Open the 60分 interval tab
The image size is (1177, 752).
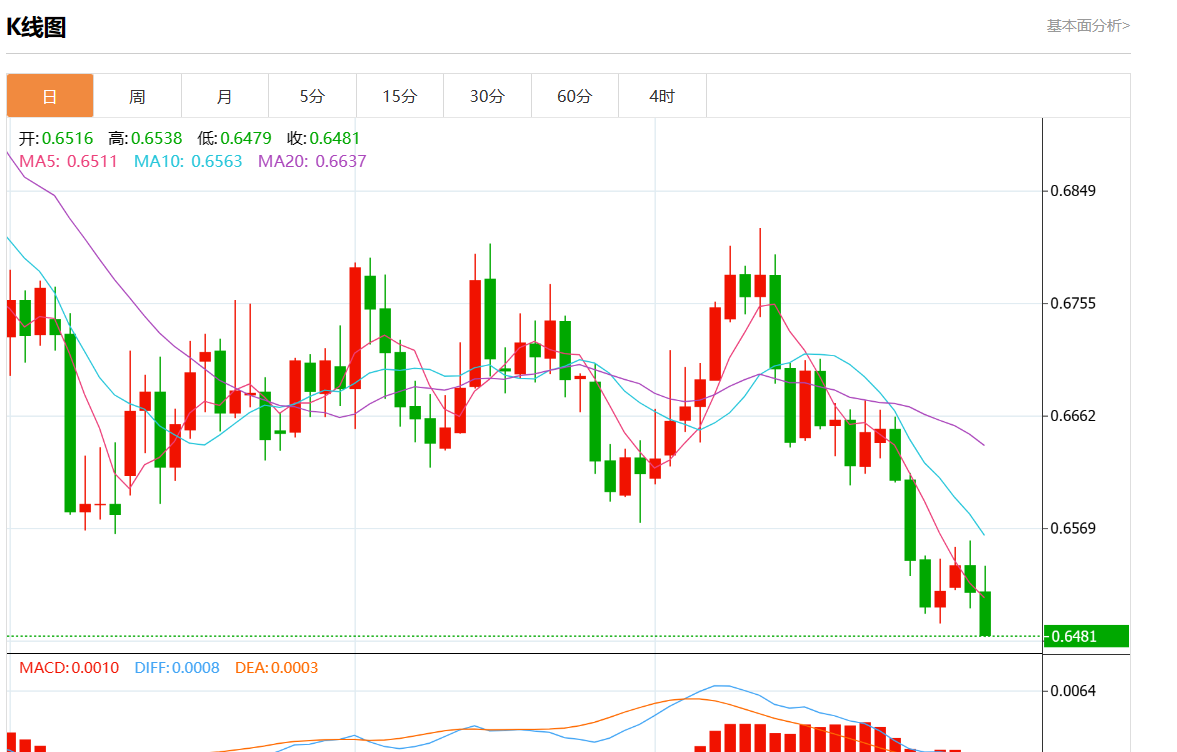point(575,96)
